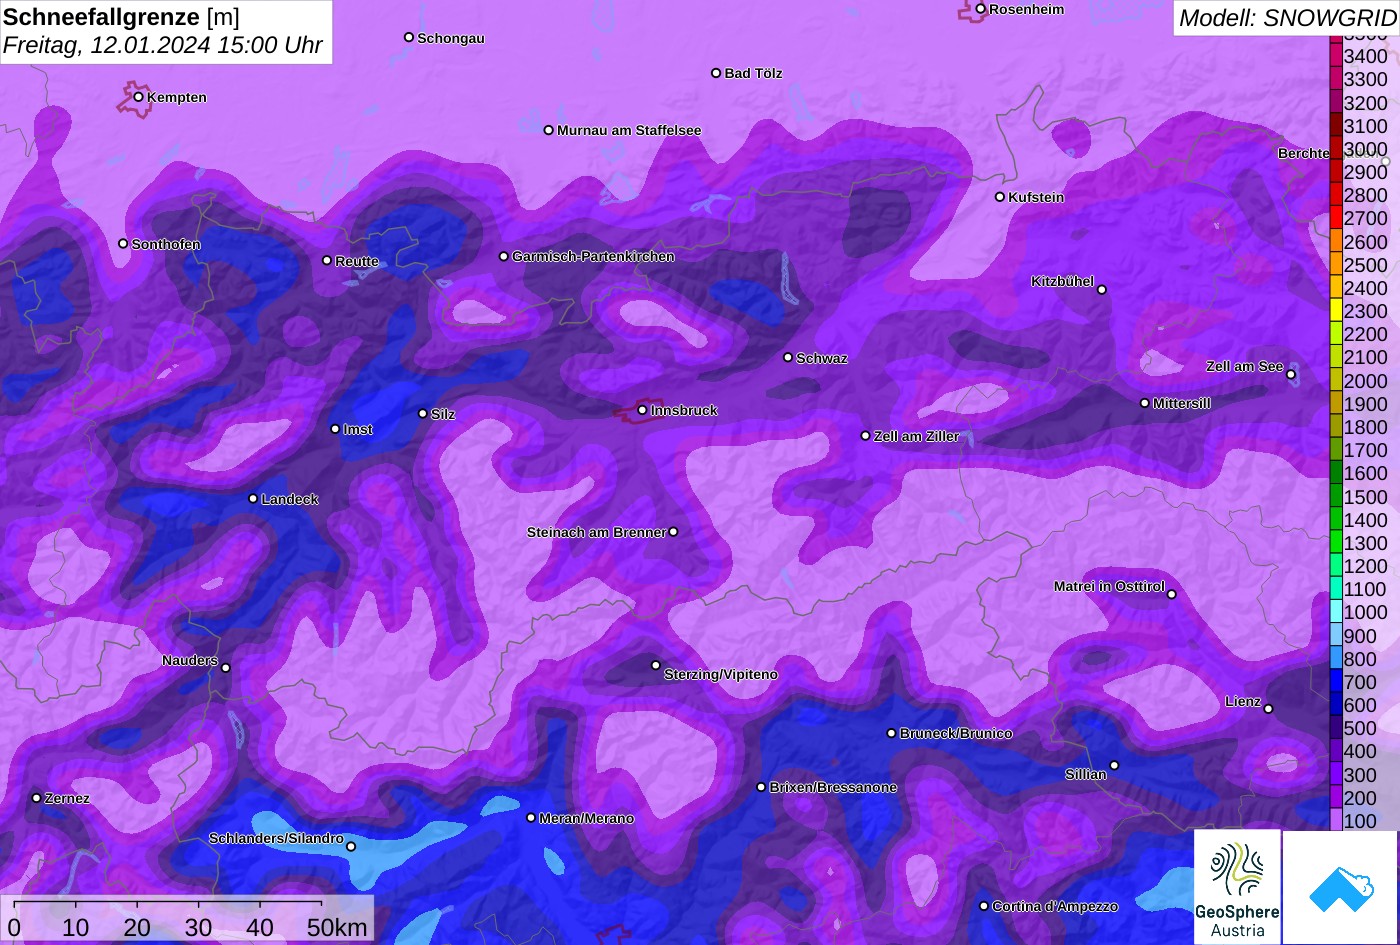Click the 1500 m green legend swatch
This screenshot has width=1400, height=945.
pyautogui.click(x=1335, y=495)
